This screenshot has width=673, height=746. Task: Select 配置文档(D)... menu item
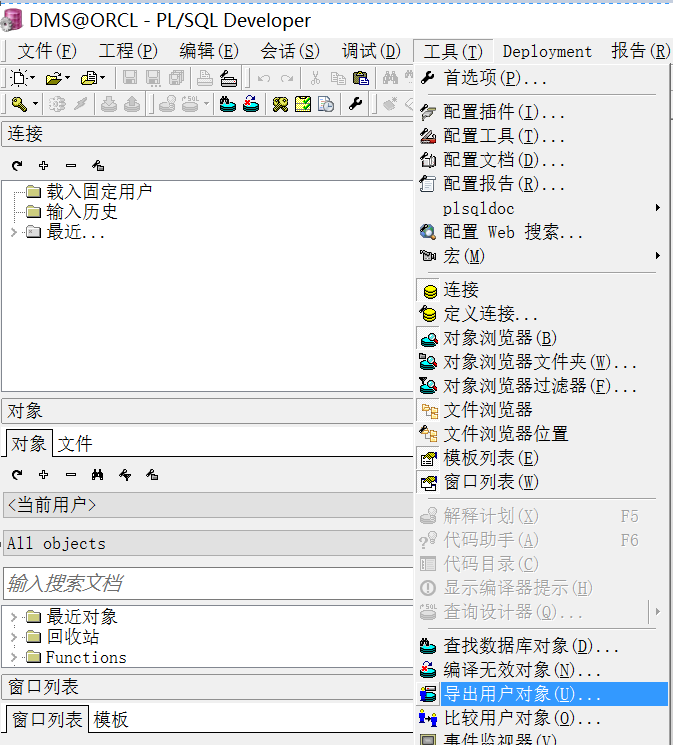pyautogui.click(x=541, y=160)
